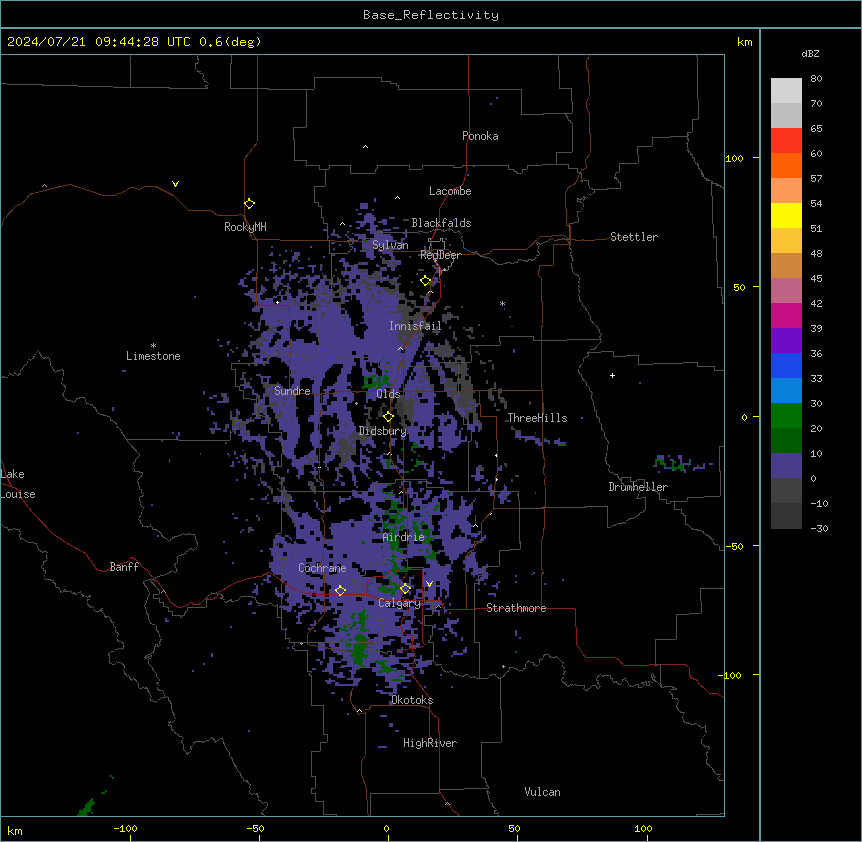The image size is (862, 842).
Task: Click the yellow station marker near RedDeer
Action: pyautogui.click(x=425, y=281)
